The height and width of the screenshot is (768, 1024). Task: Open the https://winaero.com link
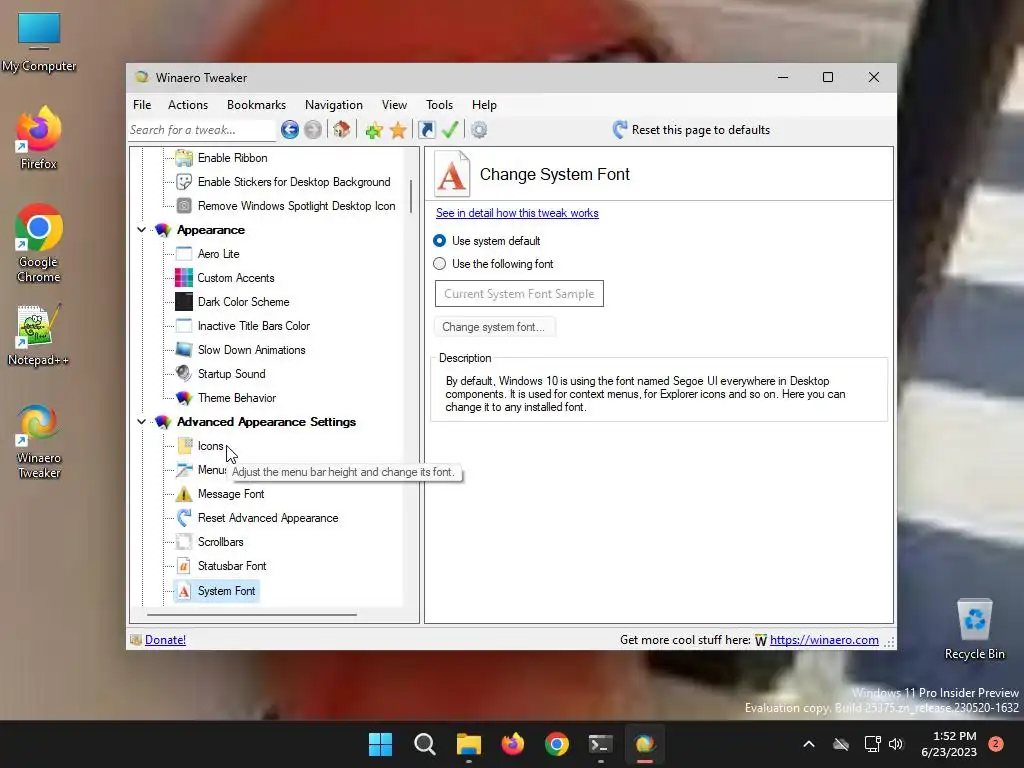824,640
